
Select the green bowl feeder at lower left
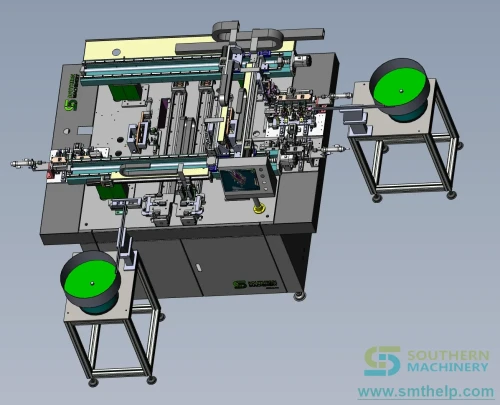click(x=90, y=282)
